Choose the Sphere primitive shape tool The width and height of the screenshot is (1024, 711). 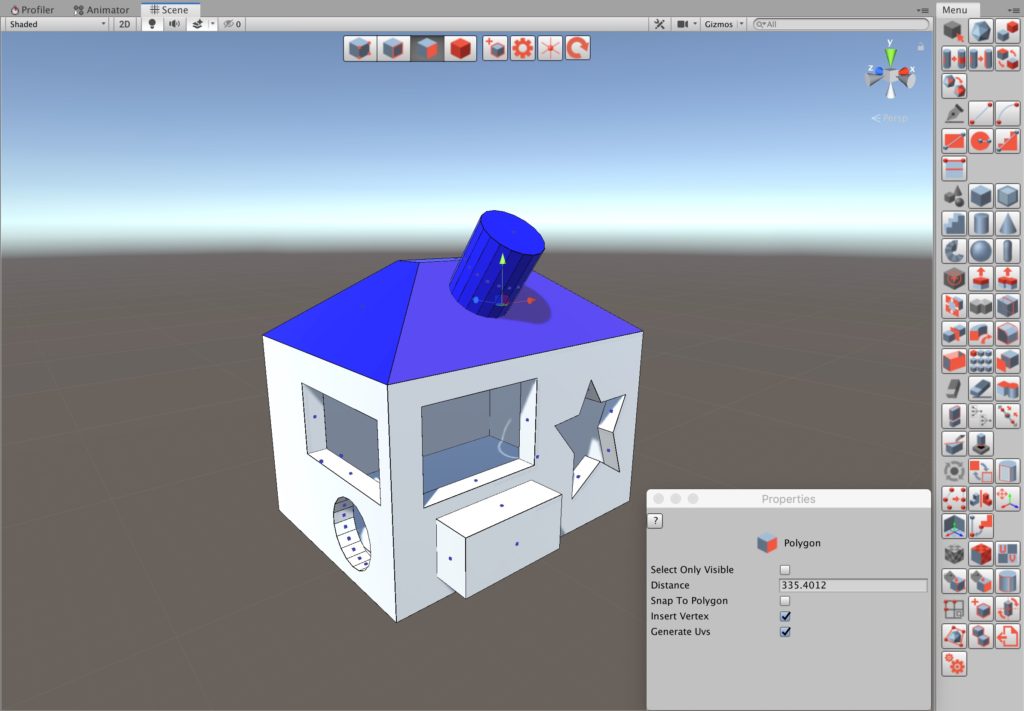point(981,251)
